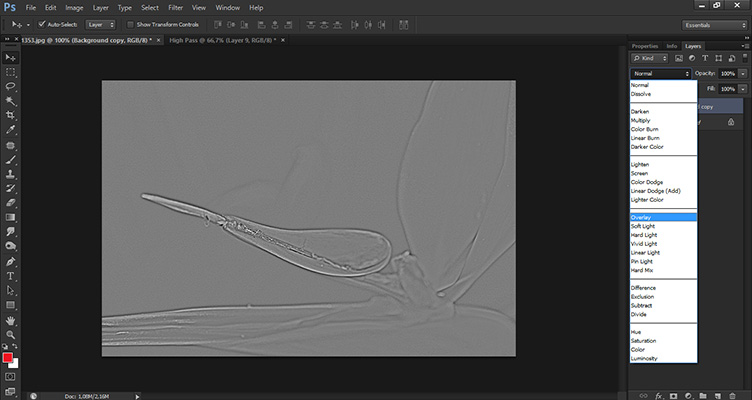Switch to the Properties panel tab
Viewport: 752px width, 400px height.
645,46
